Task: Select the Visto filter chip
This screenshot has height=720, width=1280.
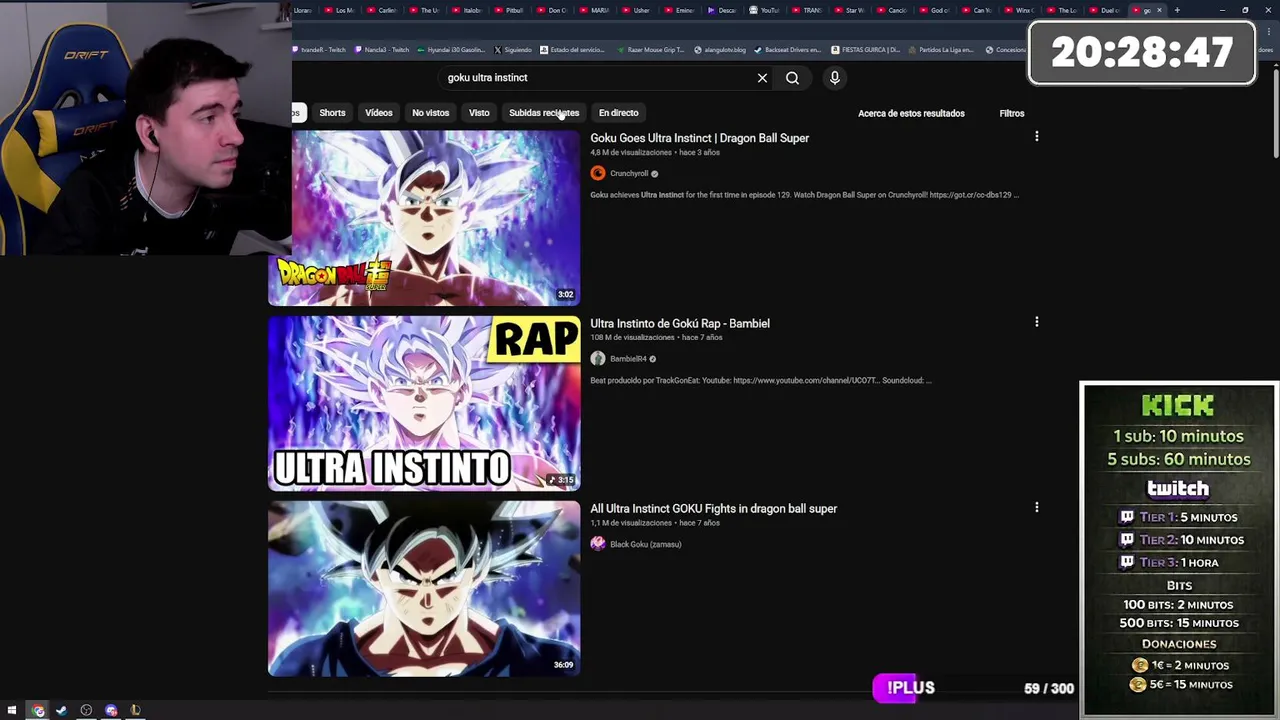Action: tap(479, 113)
